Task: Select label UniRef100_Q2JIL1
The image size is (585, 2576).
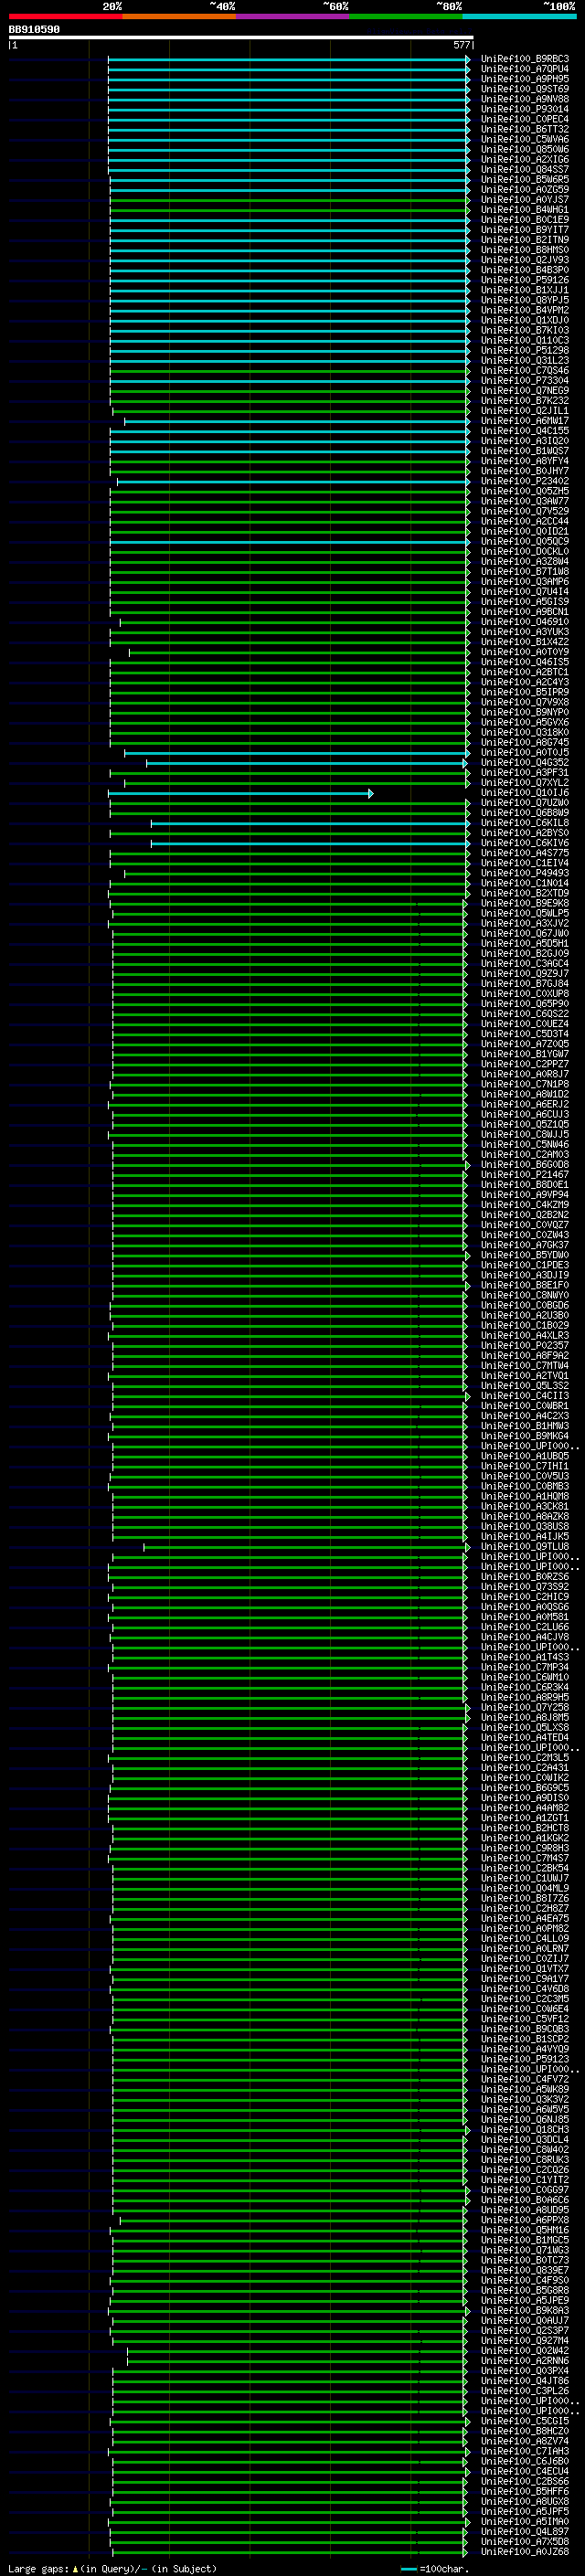Action: click(x=525, y=411)
